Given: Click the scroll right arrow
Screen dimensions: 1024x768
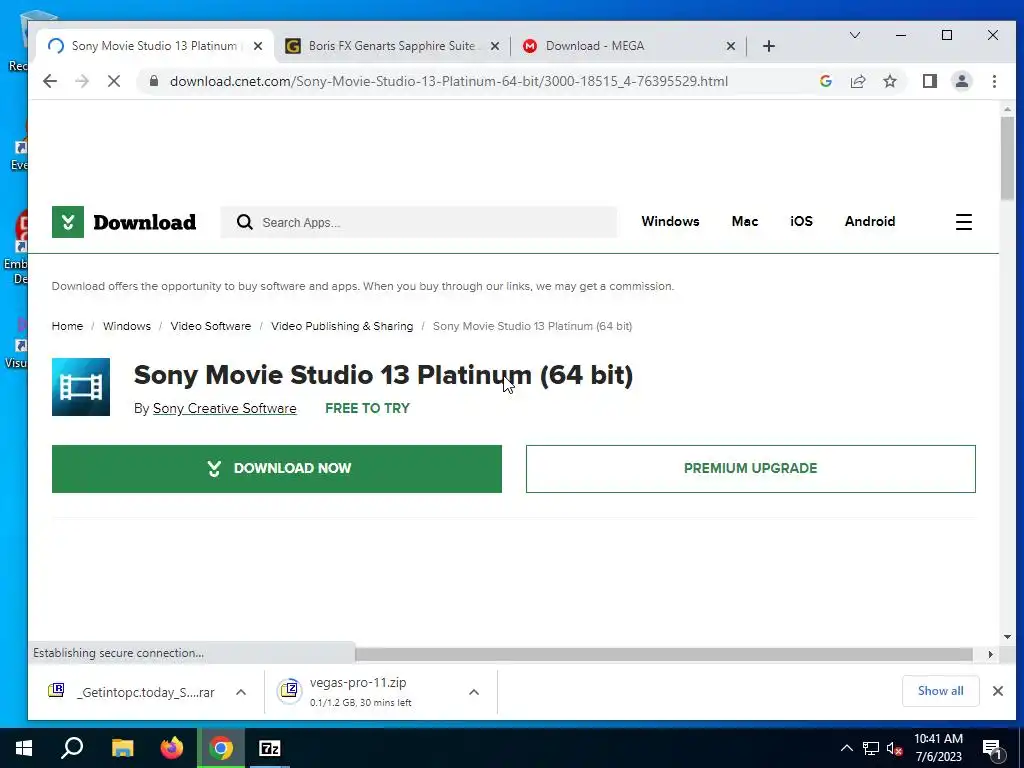Looking at the screenshot, I should coord(990,654).
